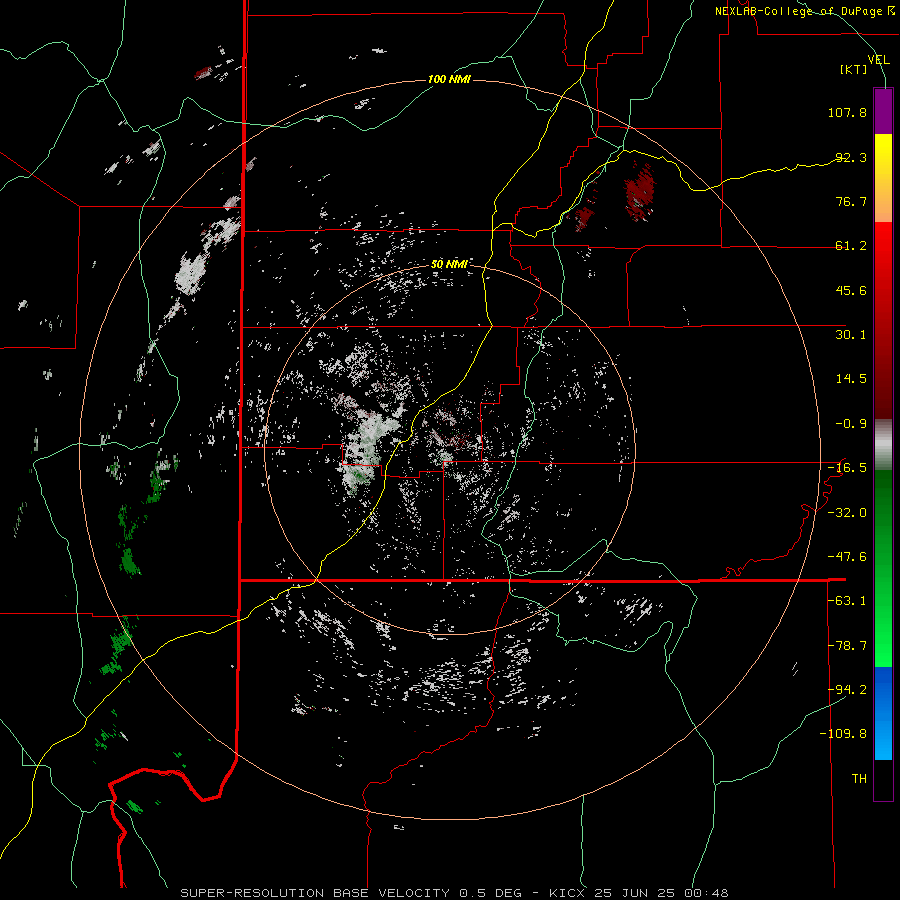Screen dimensions: 900x900
Task: Pick the blue segment of the color bar
Action: click(x=883, y=713)
